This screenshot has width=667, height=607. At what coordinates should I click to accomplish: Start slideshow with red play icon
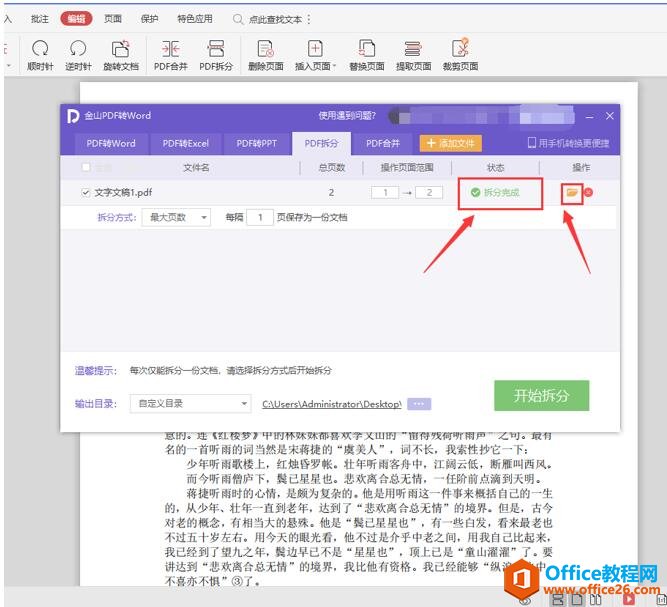(x=628, y=600)
